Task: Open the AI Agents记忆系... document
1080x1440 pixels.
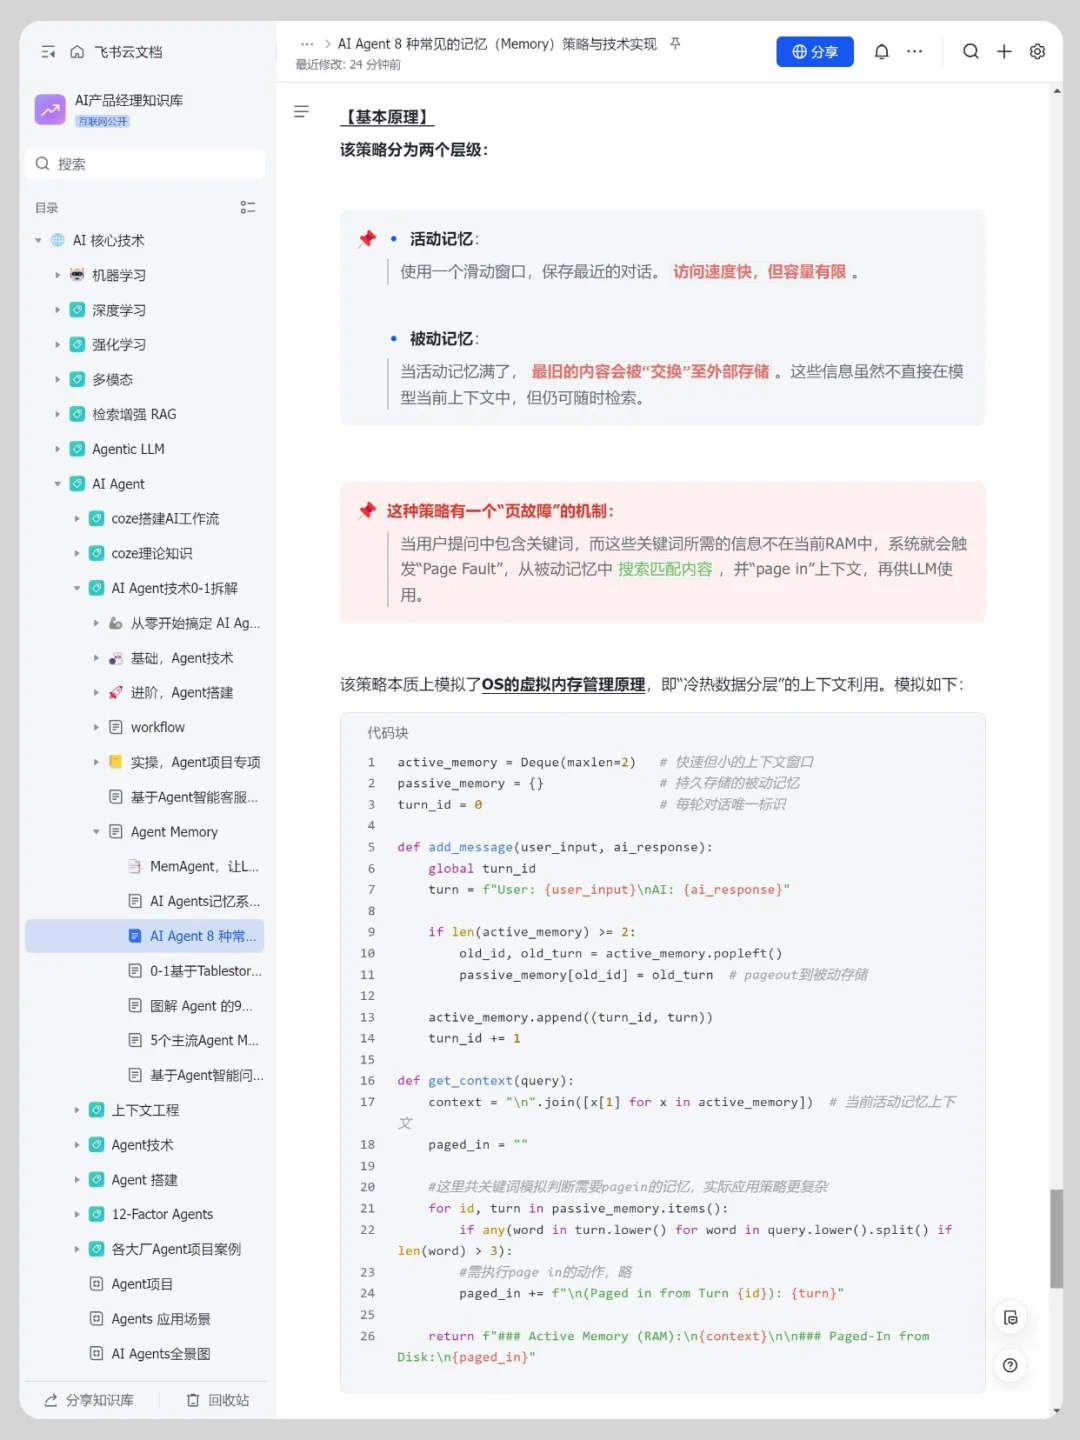Action: coord(204,902)
